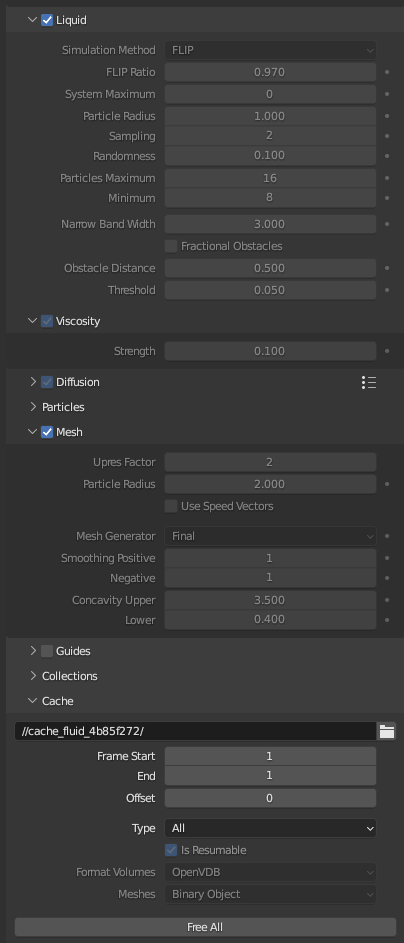
Task: Click the animate dot beside Concavity Upper
Action: 387,600
